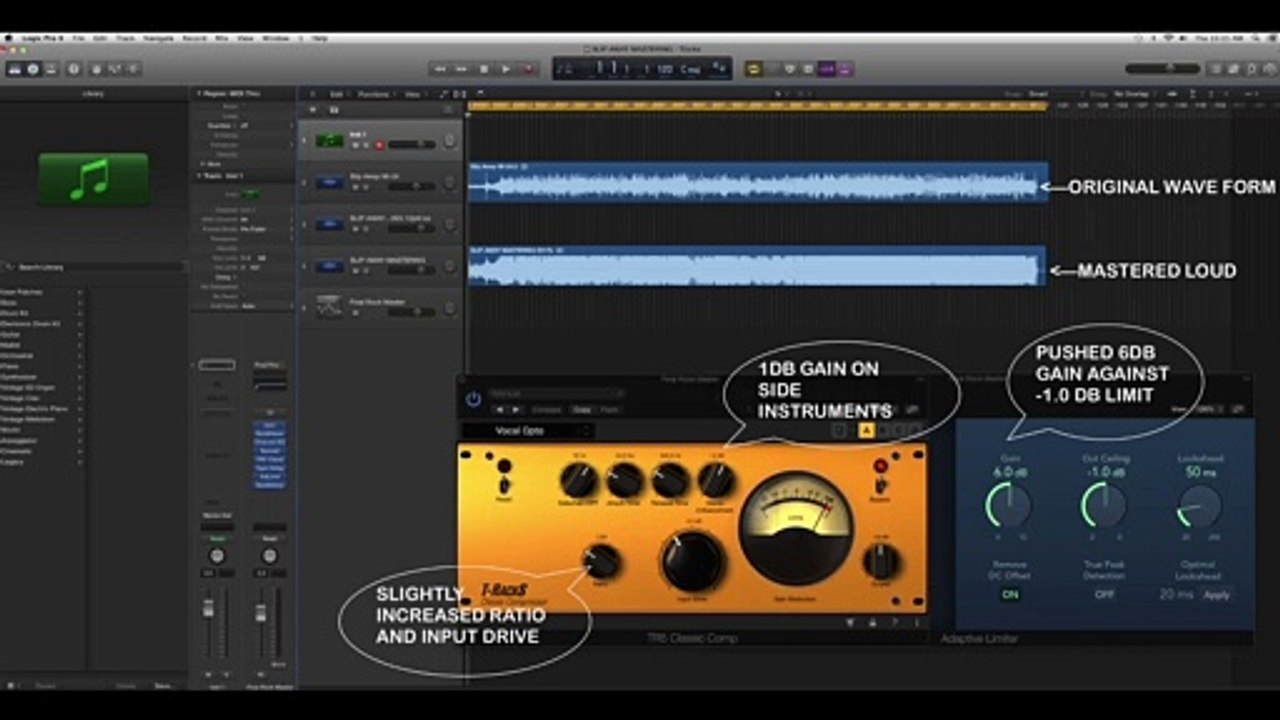1280x720 pixels.
Task: Click the red Record transport button
Action: coord(528,69)
